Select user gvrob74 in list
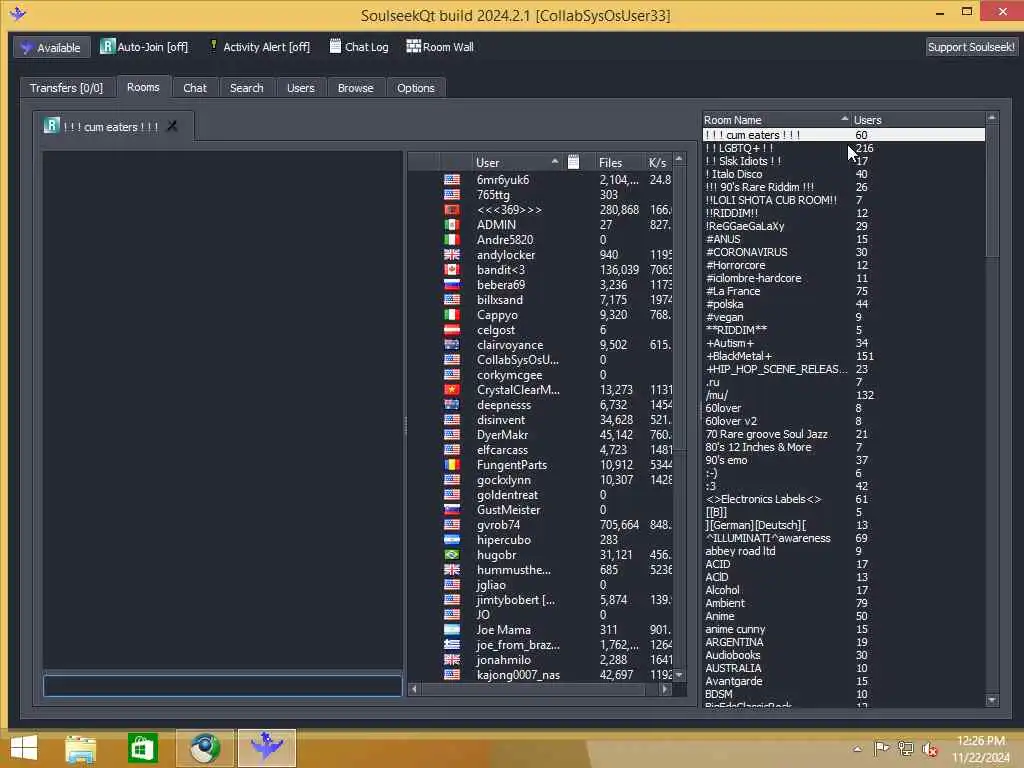 [498, 525]
